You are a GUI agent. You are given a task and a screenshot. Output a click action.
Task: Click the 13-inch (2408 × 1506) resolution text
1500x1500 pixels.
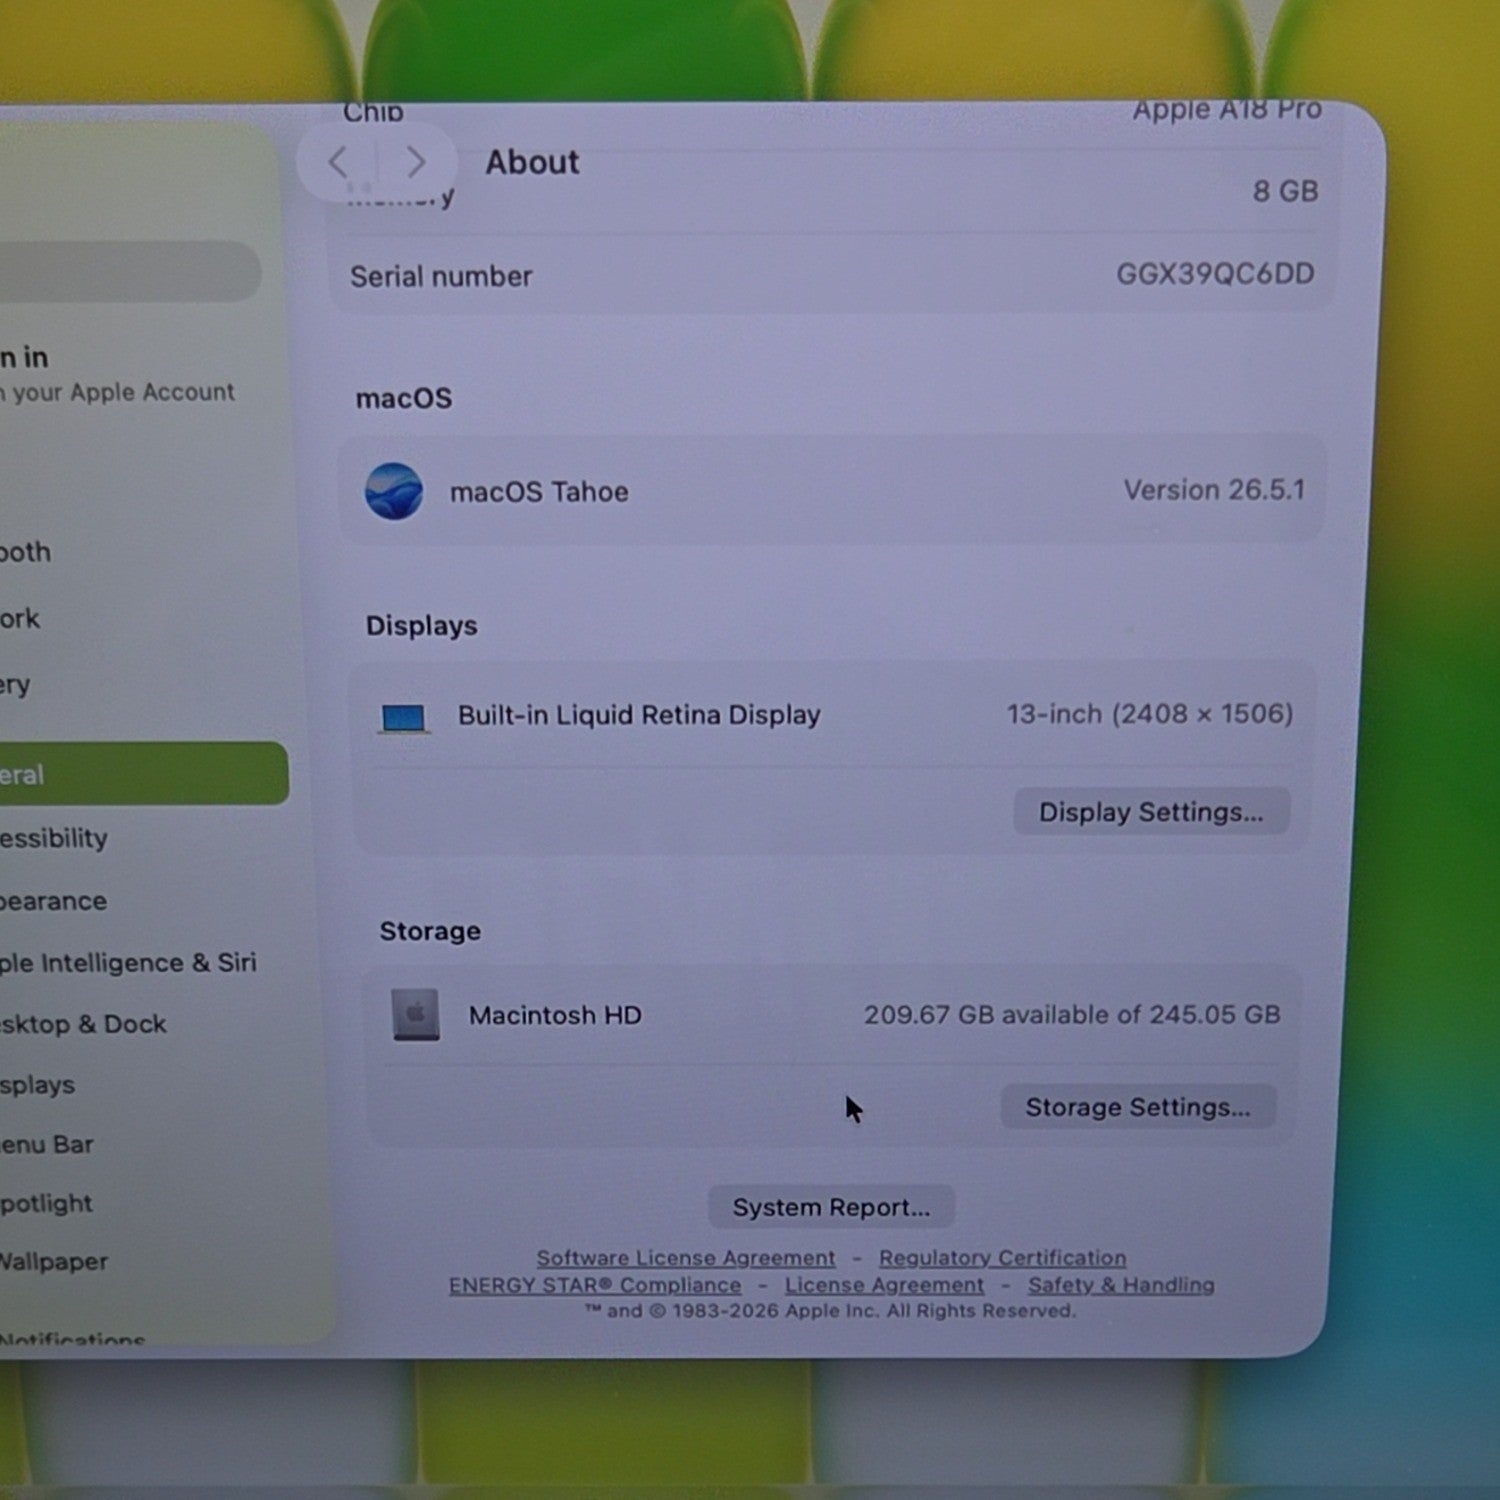(x=1150, y=714)
